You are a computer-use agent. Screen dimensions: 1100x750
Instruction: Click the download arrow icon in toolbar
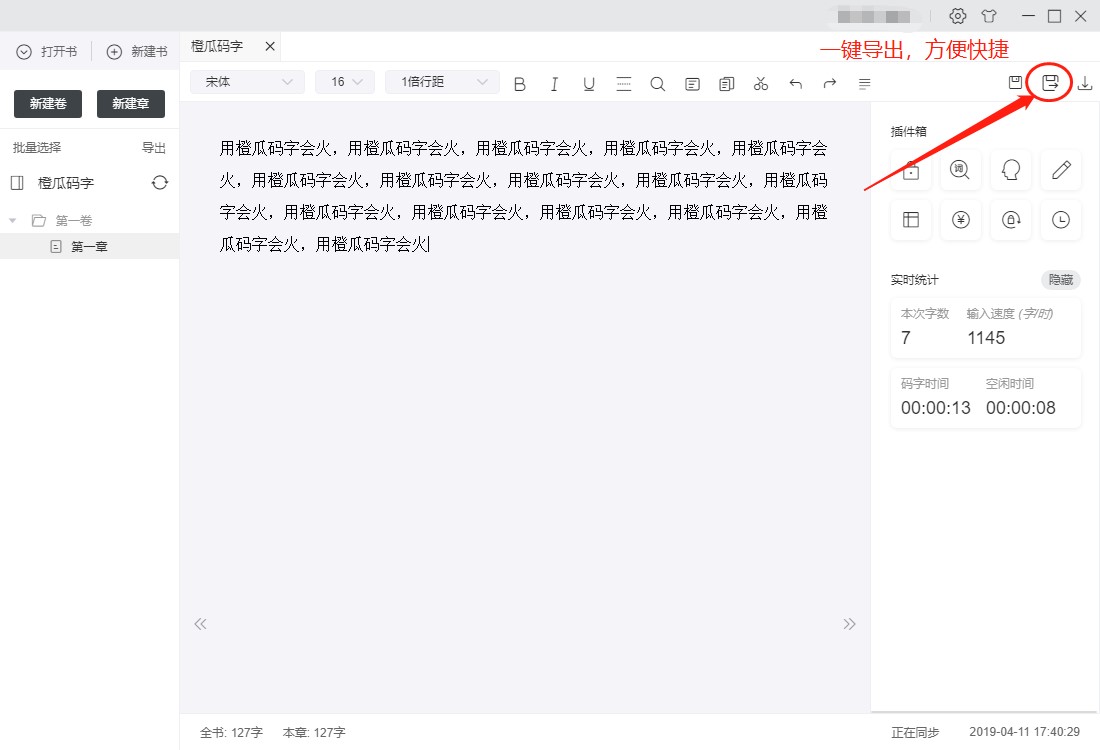click(1085, 83)
